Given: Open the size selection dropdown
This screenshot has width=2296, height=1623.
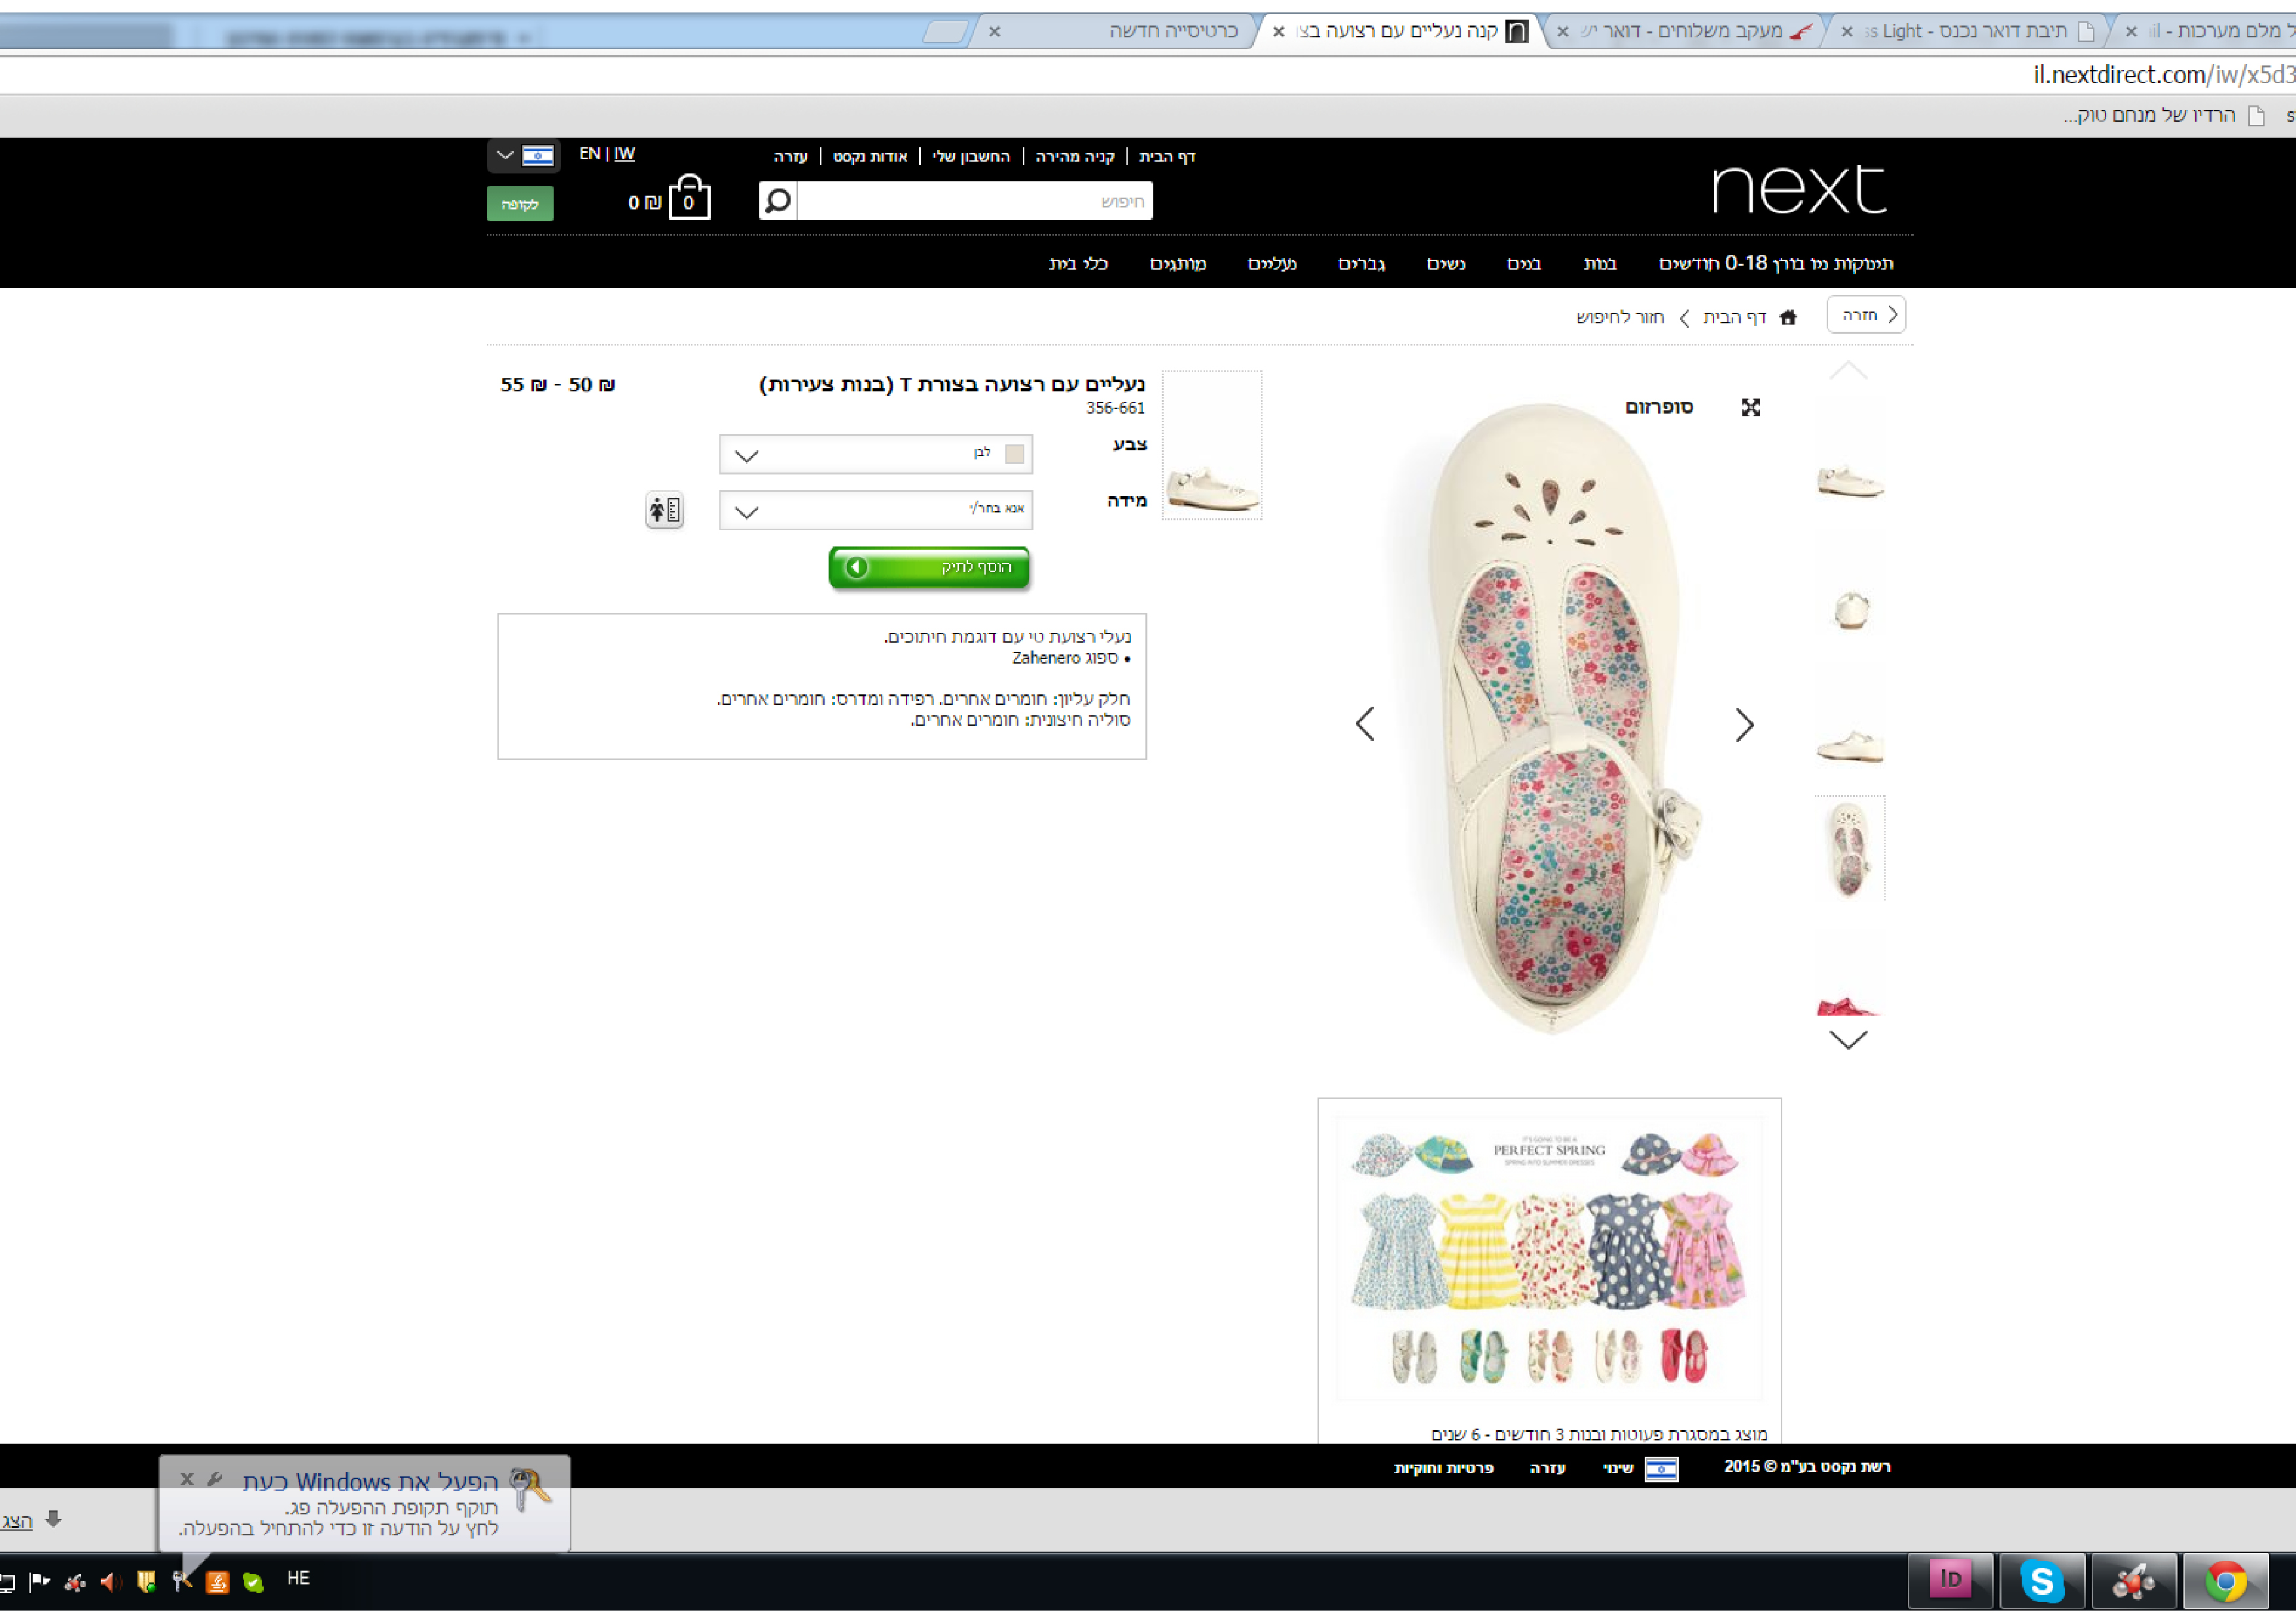Looking at the screenshot, I should [875, 511].
